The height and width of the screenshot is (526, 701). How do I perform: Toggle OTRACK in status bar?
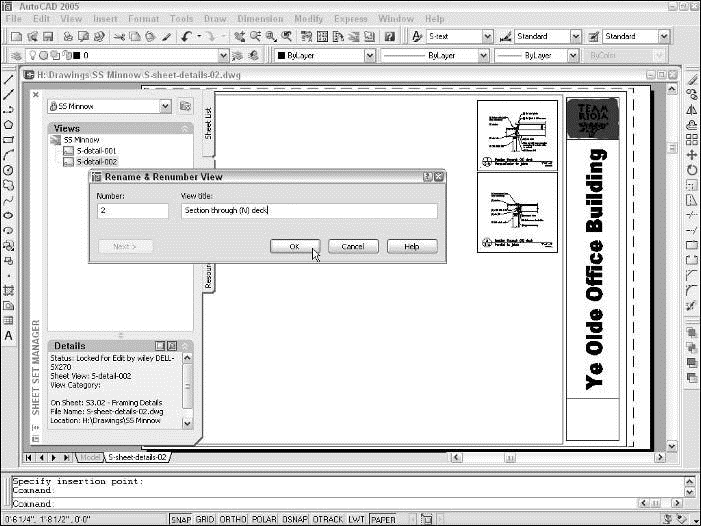(x=328, y=519)
